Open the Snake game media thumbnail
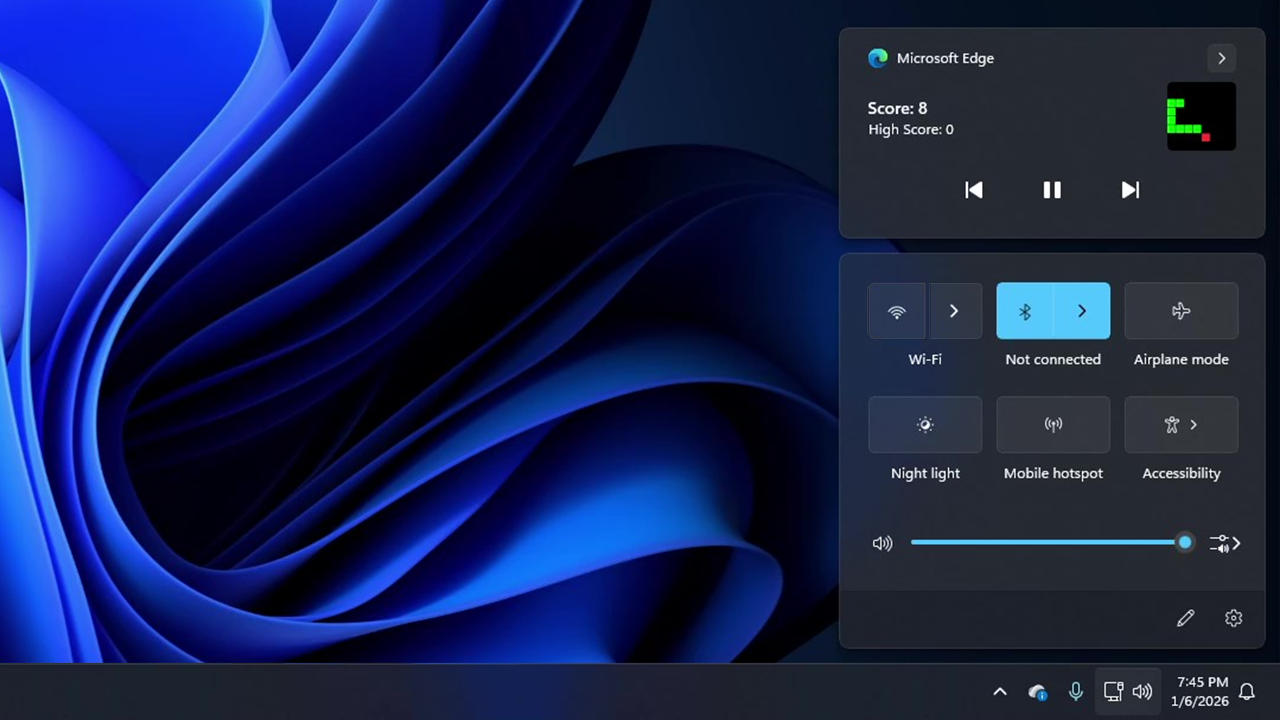The height and width of the screenshot is (720, 1280). pos(1201,117)
